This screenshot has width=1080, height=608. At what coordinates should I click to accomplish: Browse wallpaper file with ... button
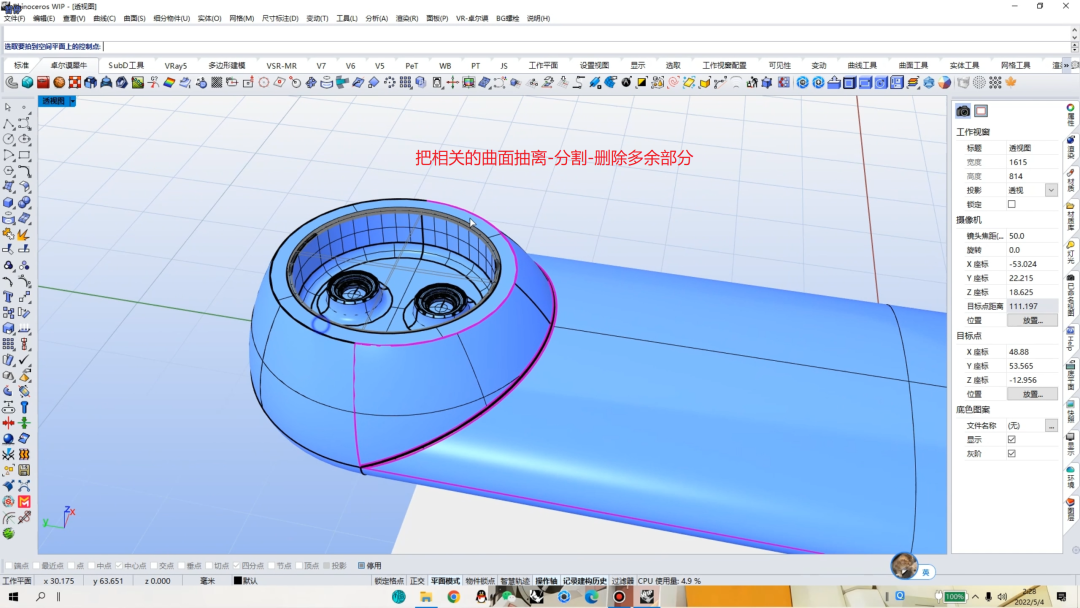pyautogui.click(x=1051, y=426)
